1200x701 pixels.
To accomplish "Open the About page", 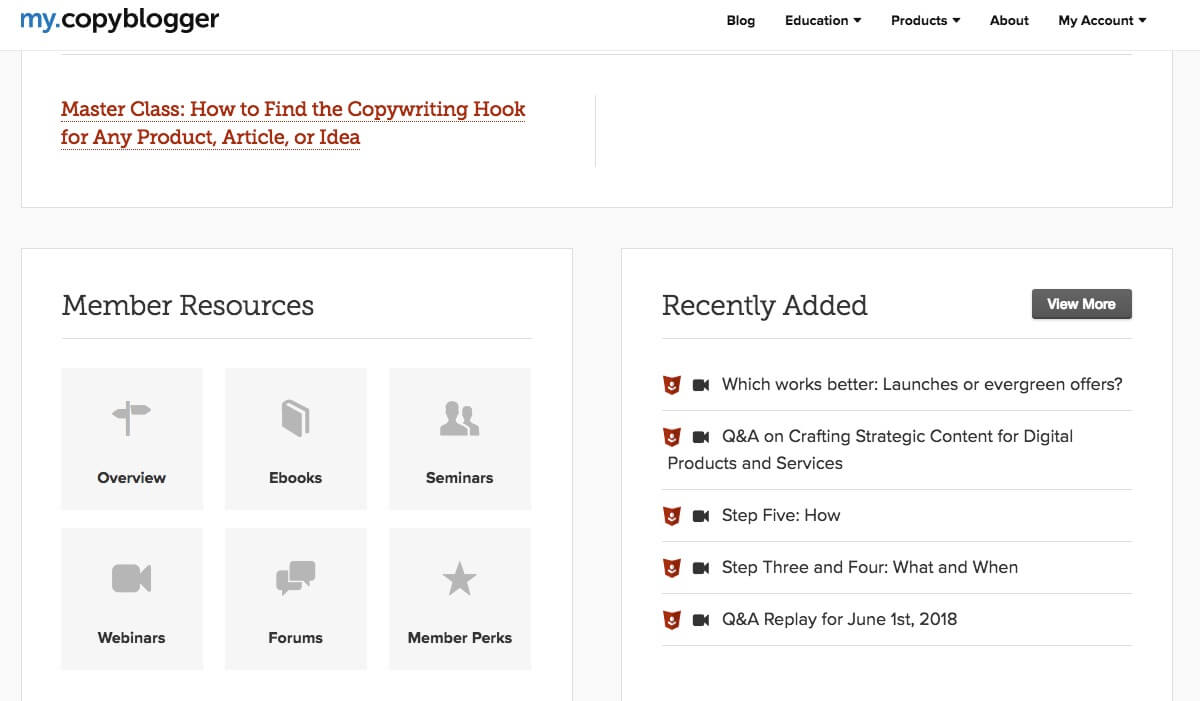I will click(x=1009, y=20).
